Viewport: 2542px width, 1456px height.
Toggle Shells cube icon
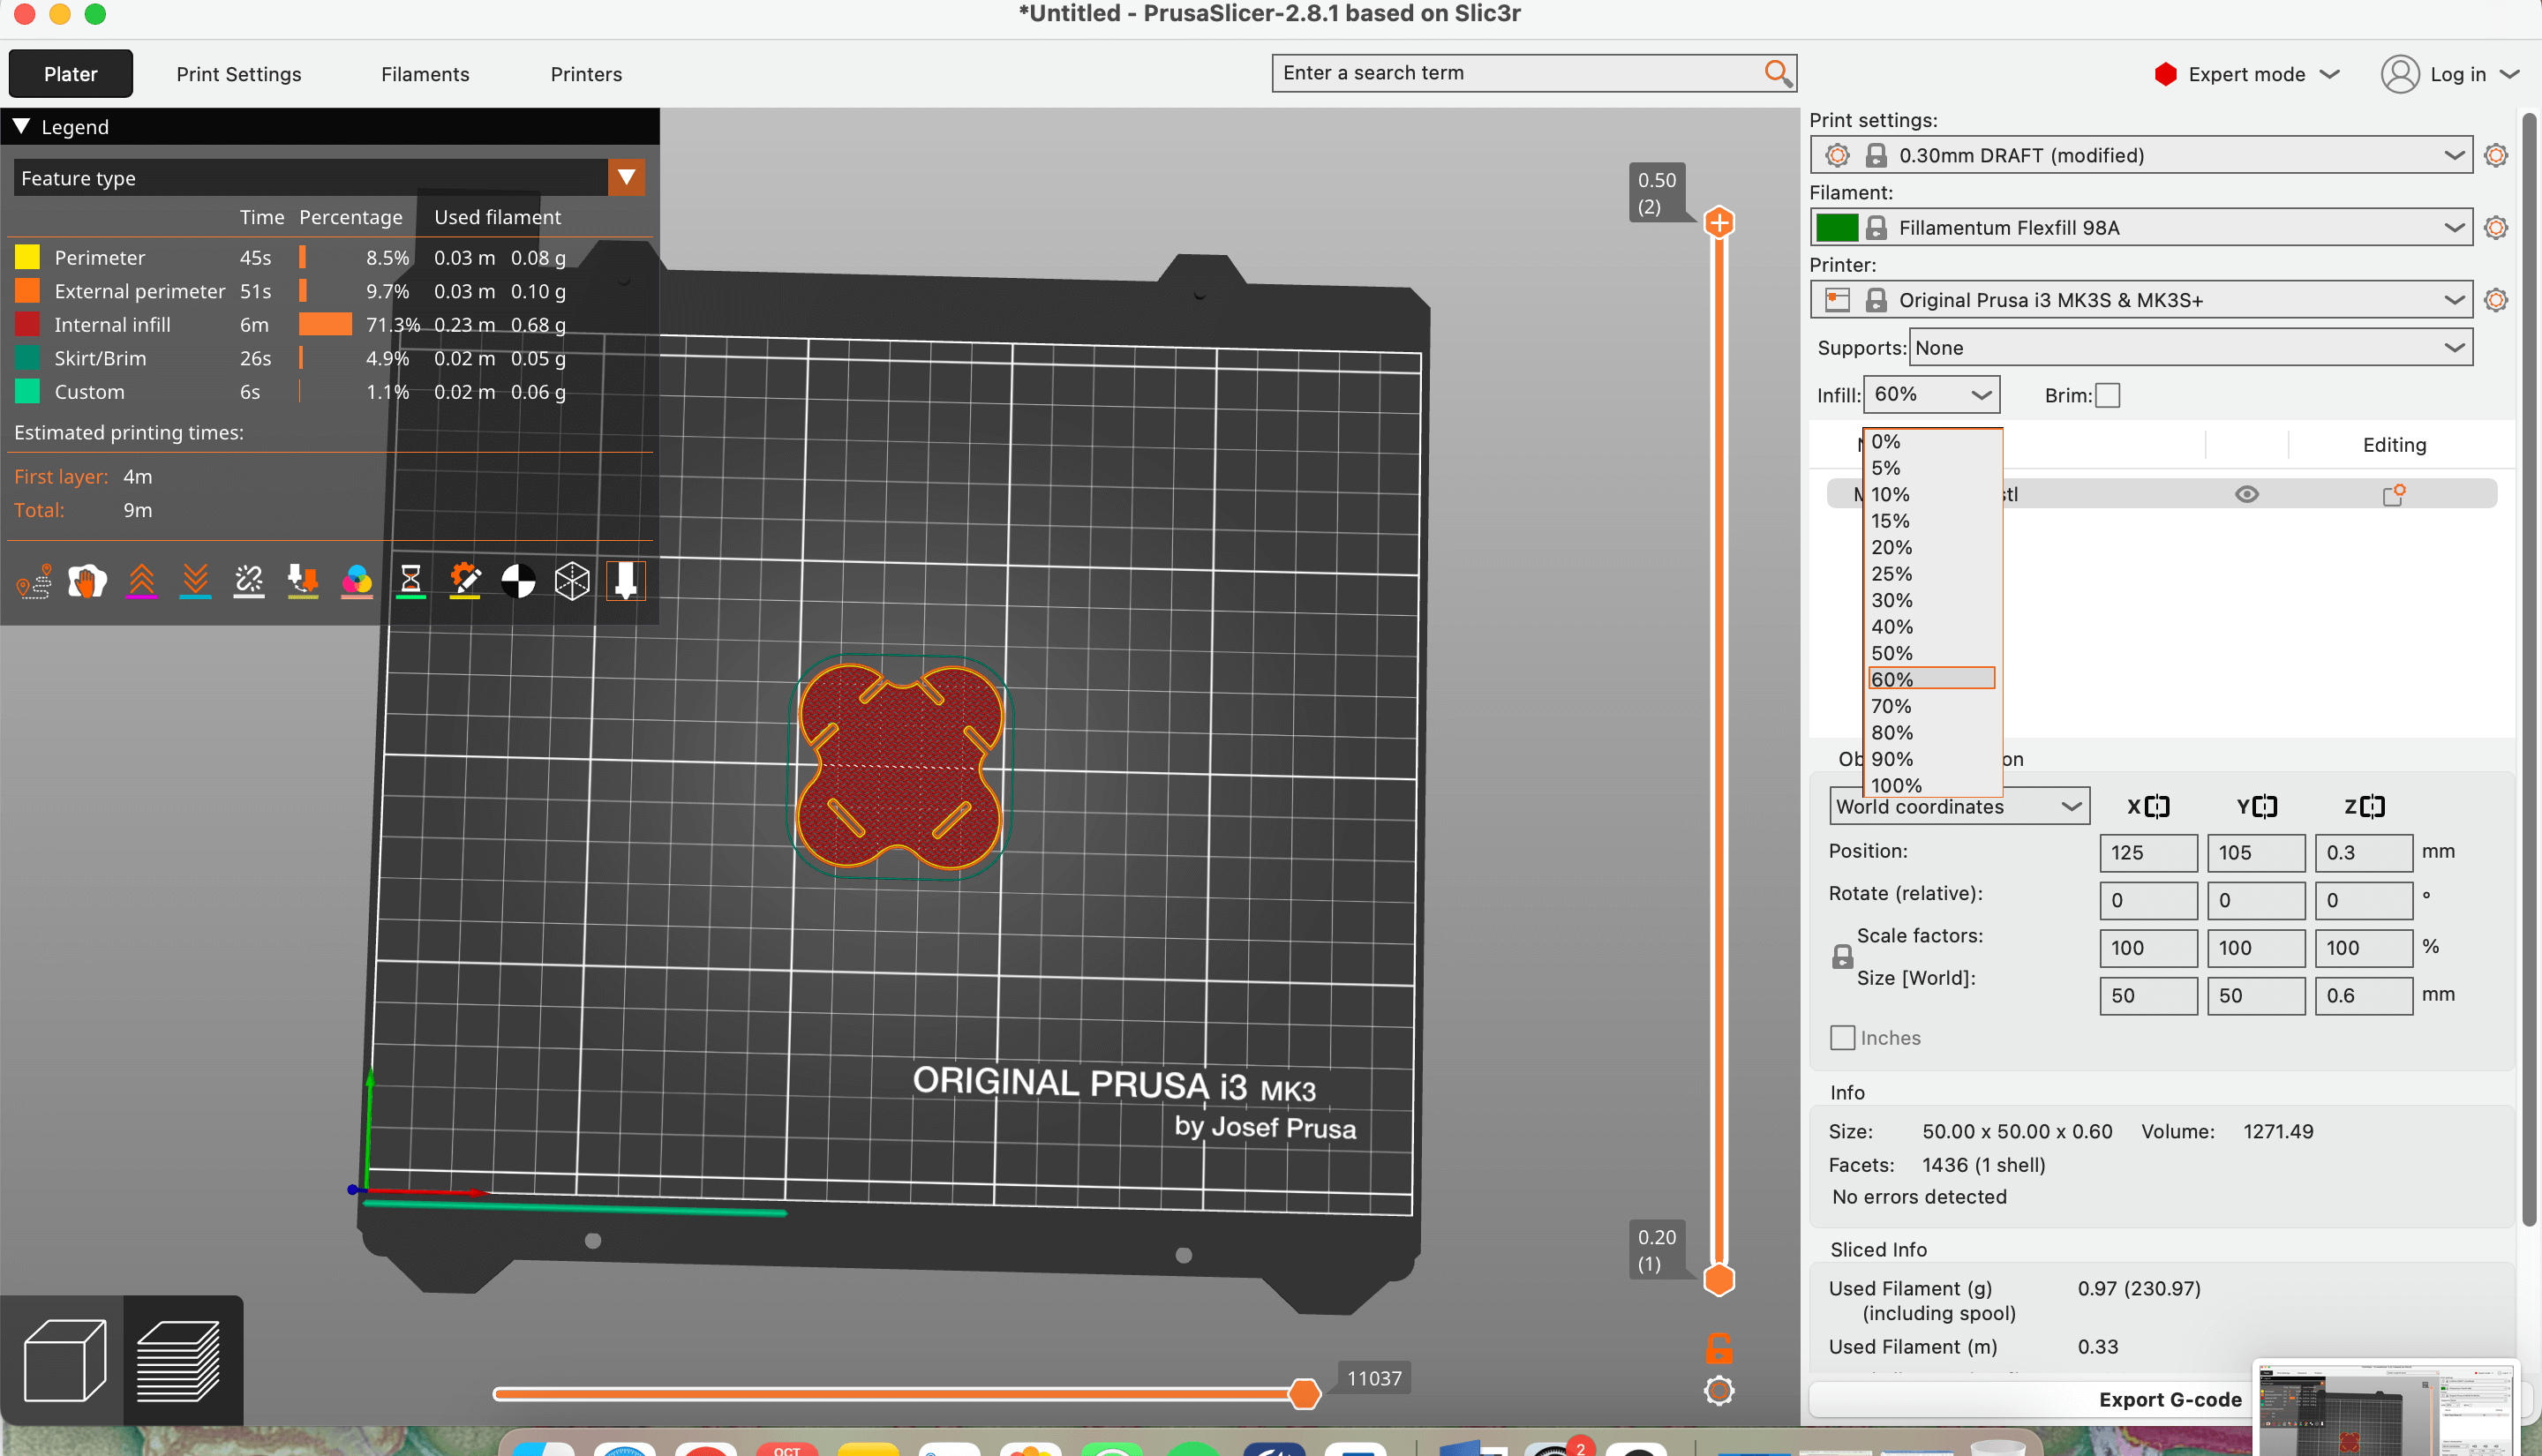point(572,581)
